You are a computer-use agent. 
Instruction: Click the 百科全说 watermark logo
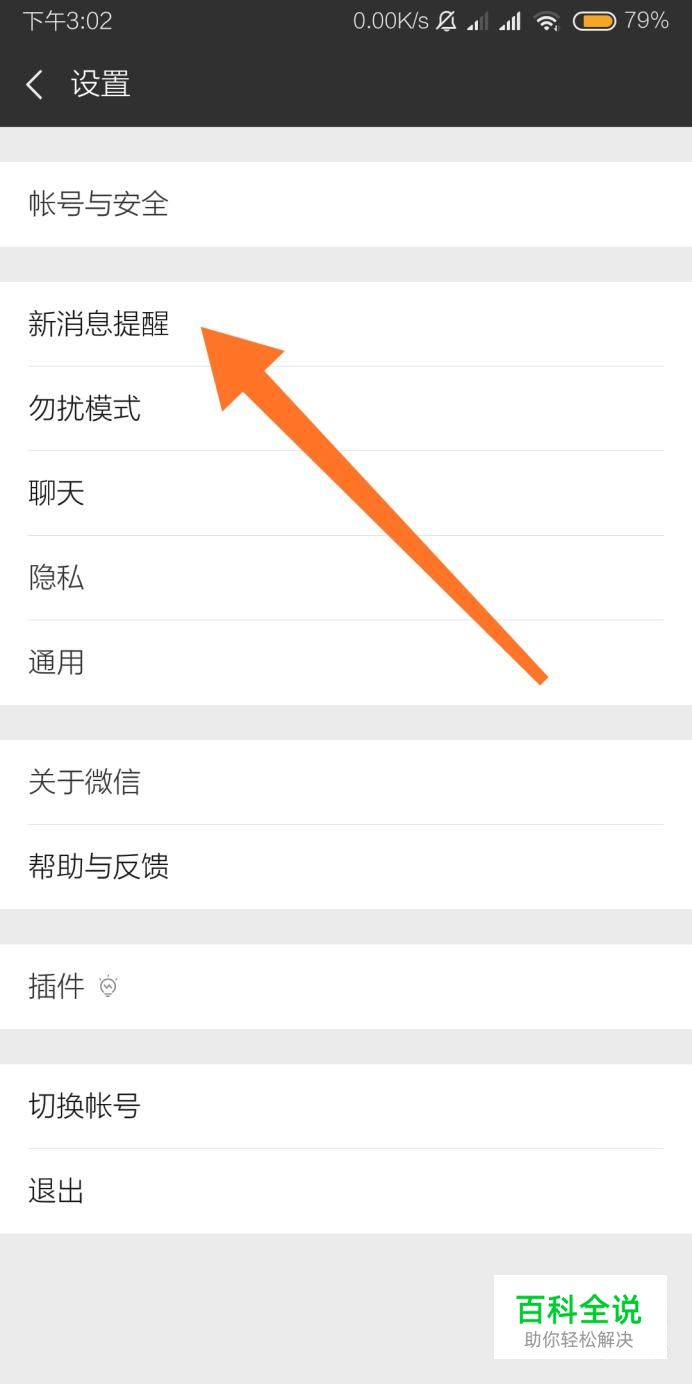(x=580, y=1317)
